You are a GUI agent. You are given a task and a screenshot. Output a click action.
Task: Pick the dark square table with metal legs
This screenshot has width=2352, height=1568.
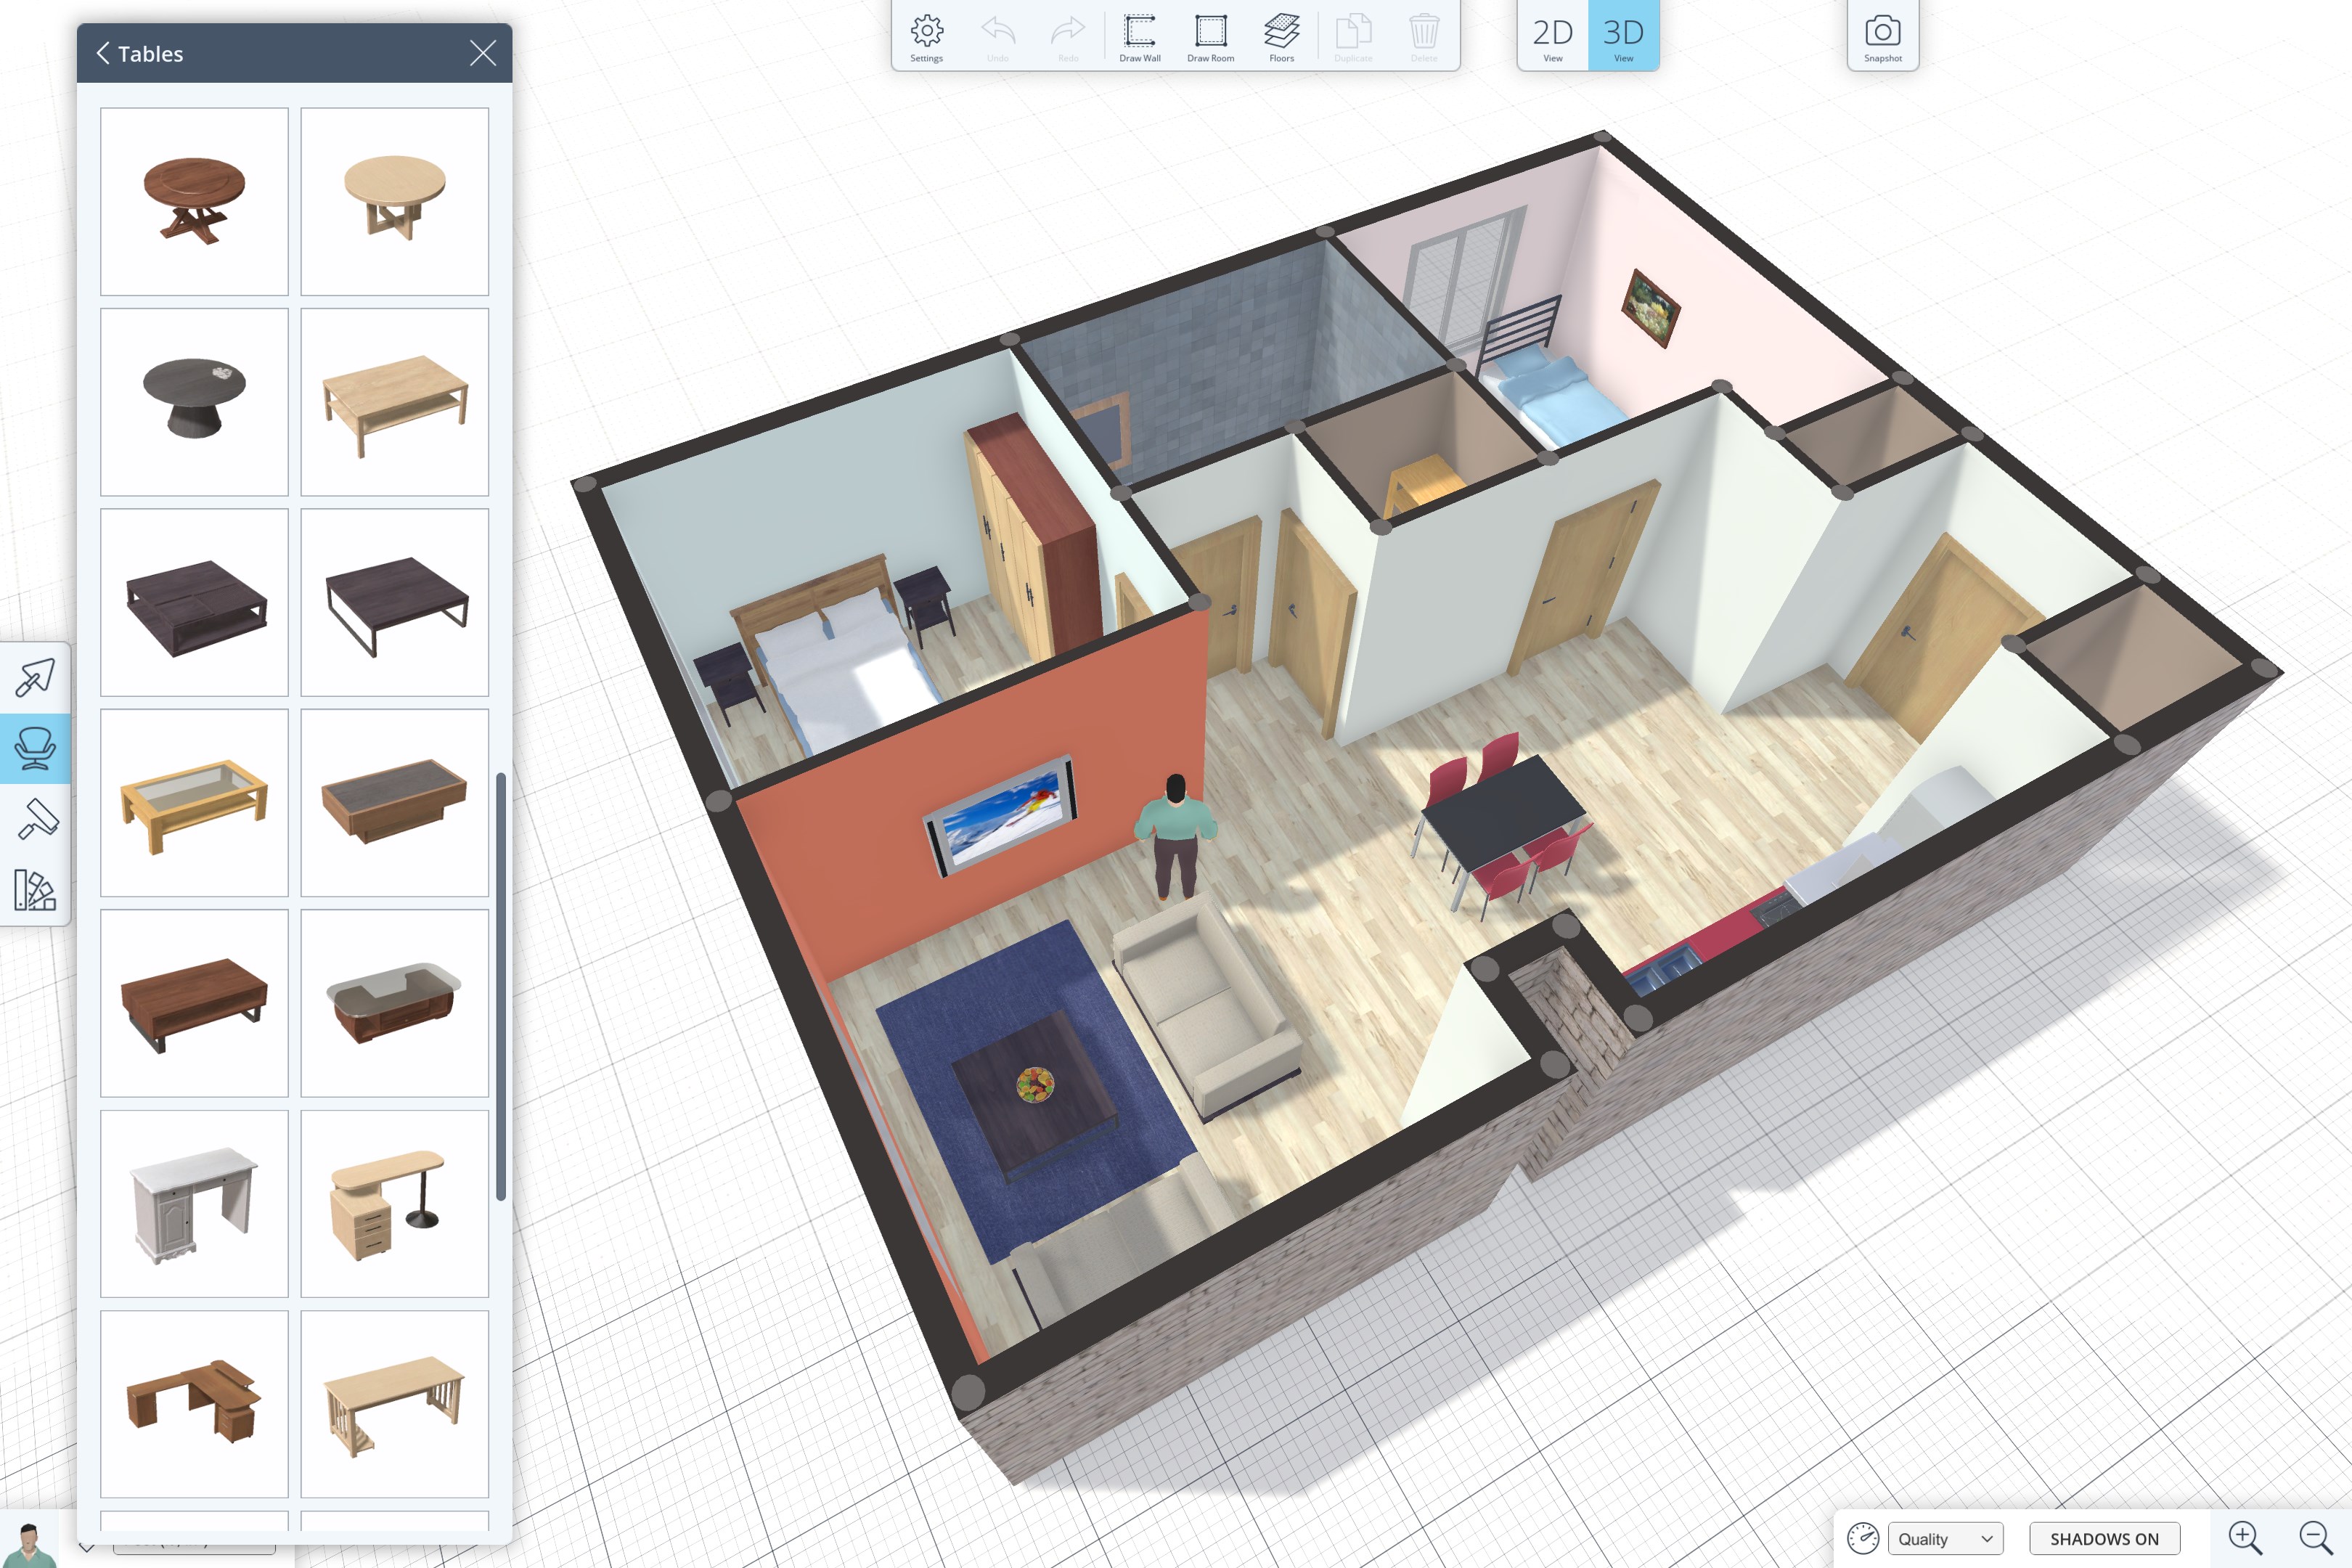(394, 602)
